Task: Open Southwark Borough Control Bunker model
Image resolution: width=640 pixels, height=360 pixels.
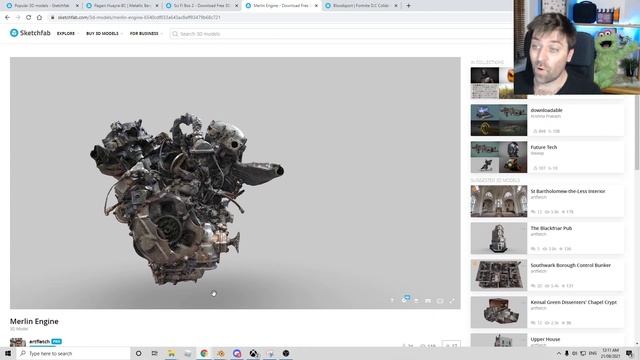Action: [571, 265]
